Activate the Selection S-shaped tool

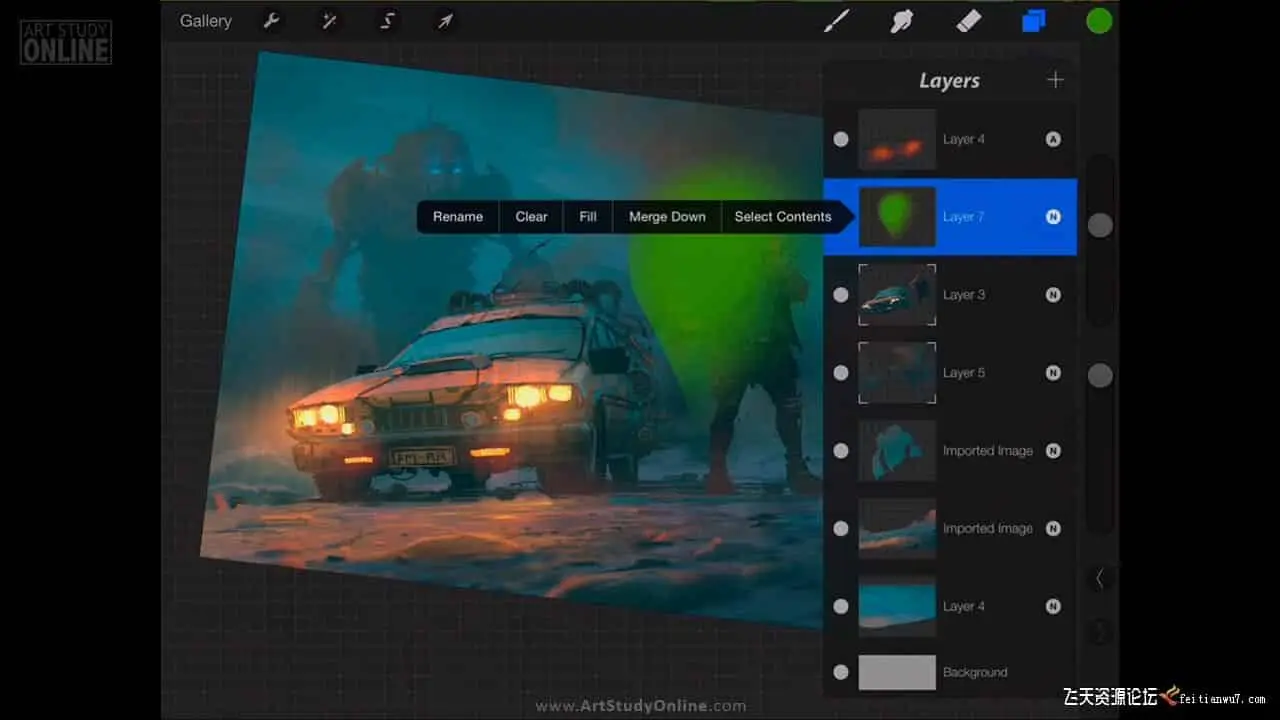tap(387, 21)
